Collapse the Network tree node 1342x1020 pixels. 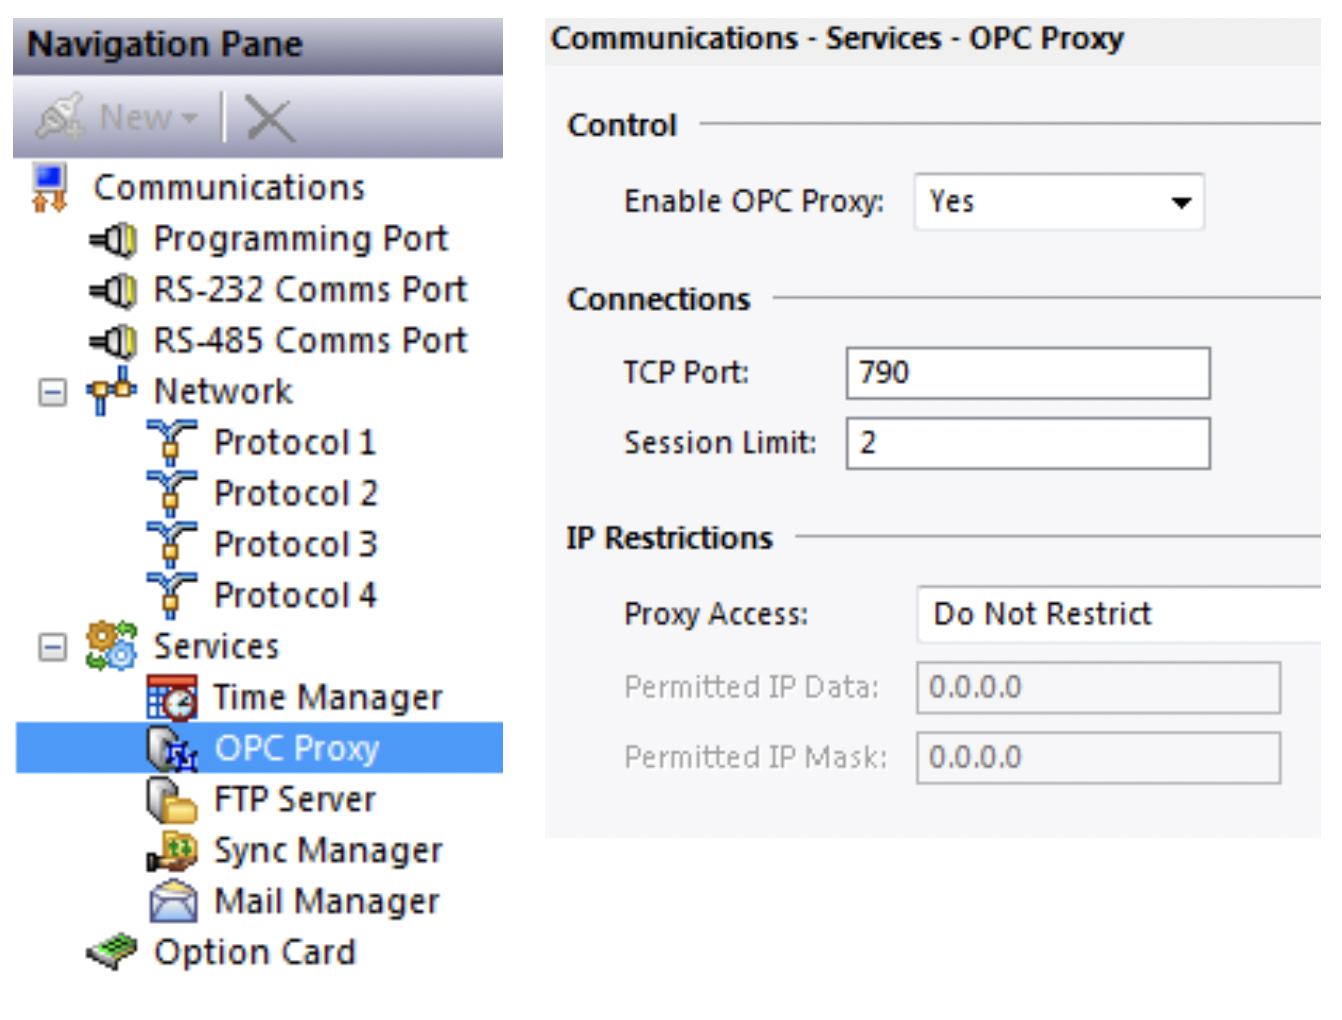coord(52,392)
